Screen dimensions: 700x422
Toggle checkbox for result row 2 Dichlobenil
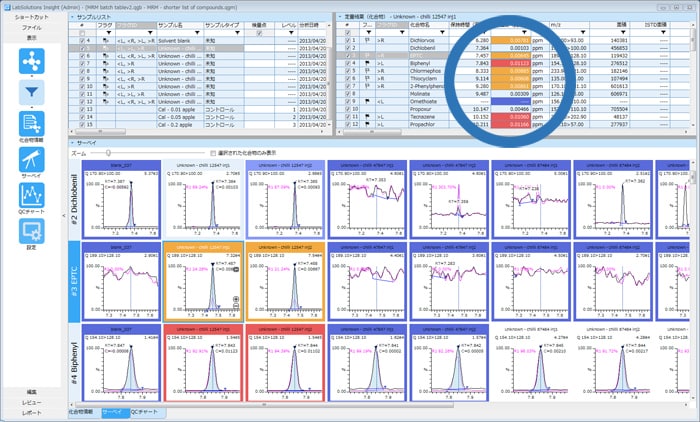coord(348,48)
